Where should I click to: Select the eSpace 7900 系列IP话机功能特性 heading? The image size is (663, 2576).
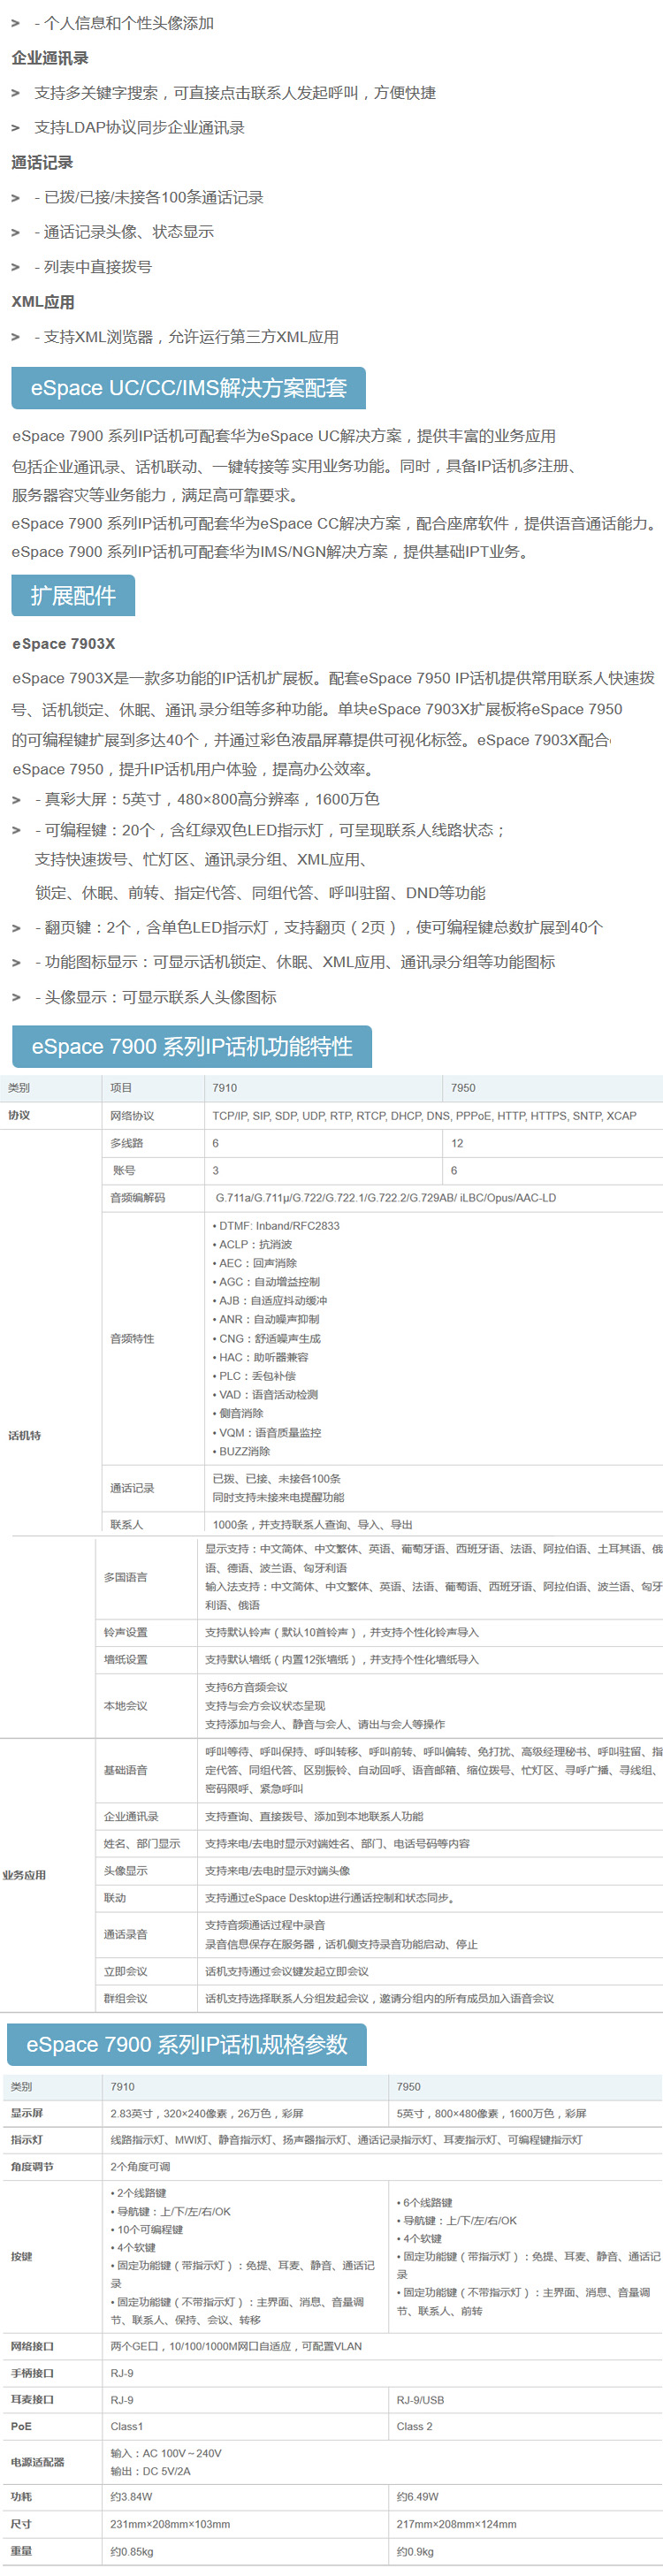click(x=191, y=1047)
